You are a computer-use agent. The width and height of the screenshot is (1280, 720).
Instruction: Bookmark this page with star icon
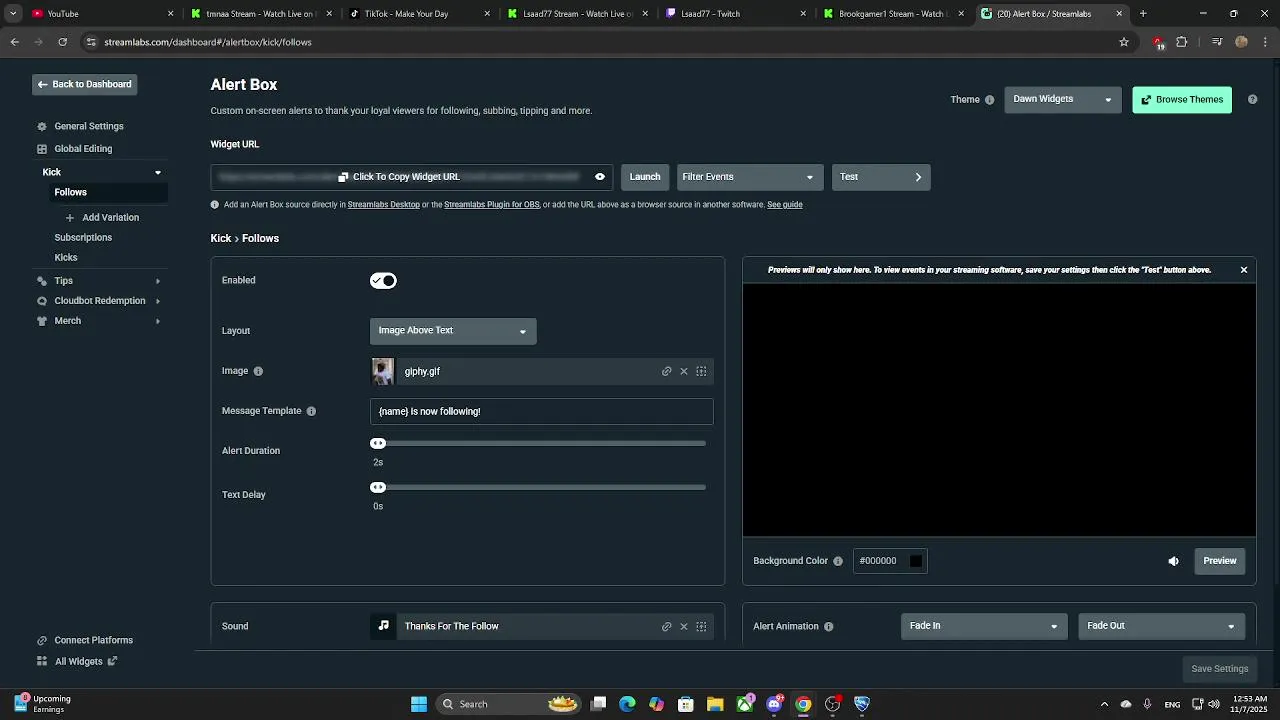tap(1124, 42)
